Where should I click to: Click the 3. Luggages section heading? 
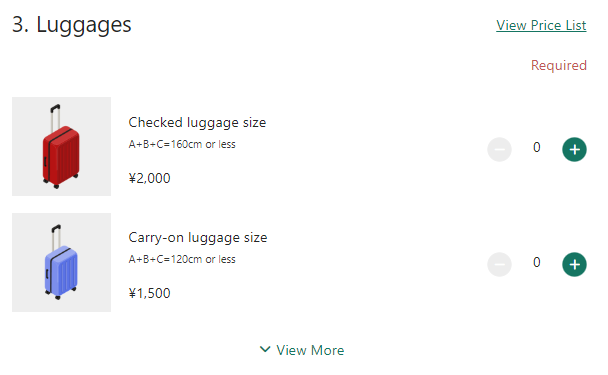[x=72, y=25]
